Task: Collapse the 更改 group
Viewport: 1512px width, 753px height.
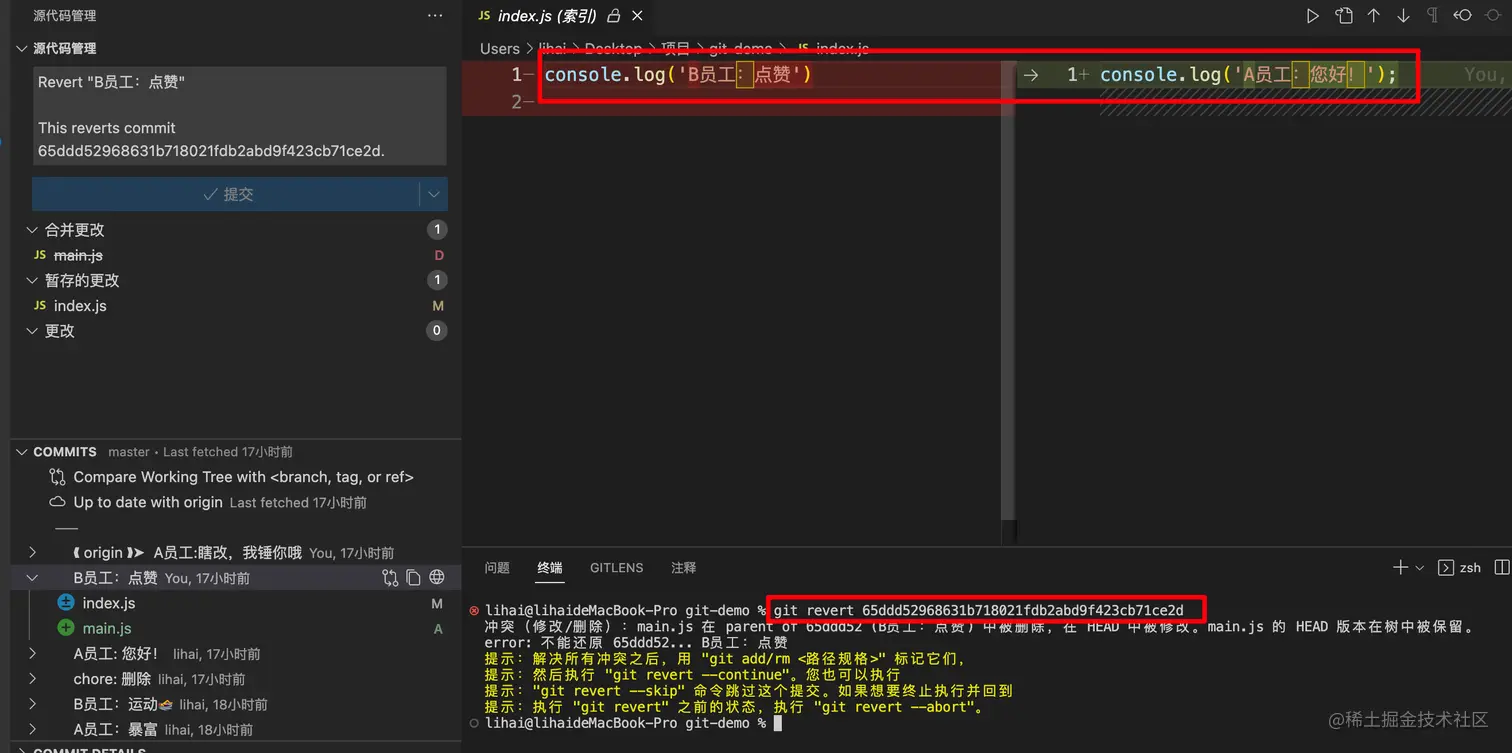Action: (32, 331)
